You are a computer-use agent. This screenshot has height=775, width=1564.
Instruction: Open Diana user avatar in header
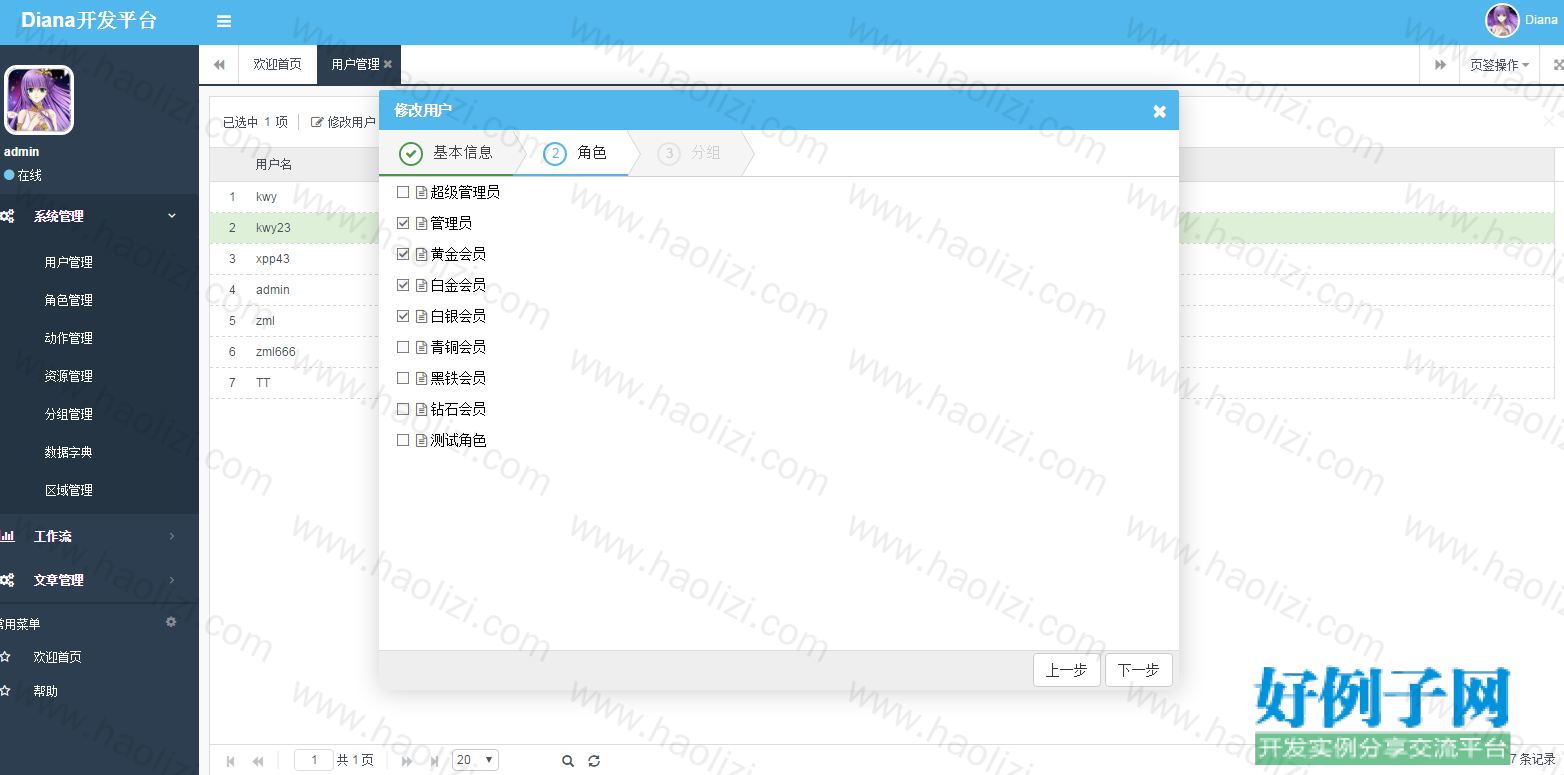[x=1502, y=21]
